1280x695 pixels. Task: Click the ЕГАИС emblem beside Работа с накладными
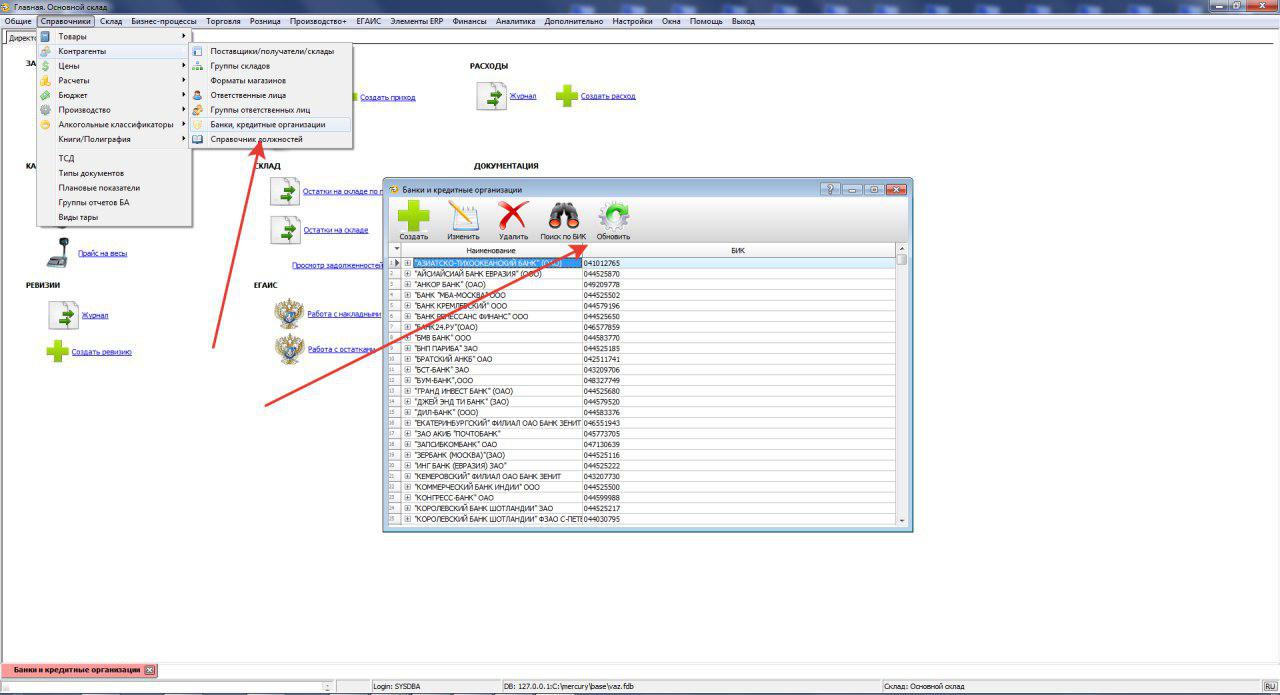(290, 314)
